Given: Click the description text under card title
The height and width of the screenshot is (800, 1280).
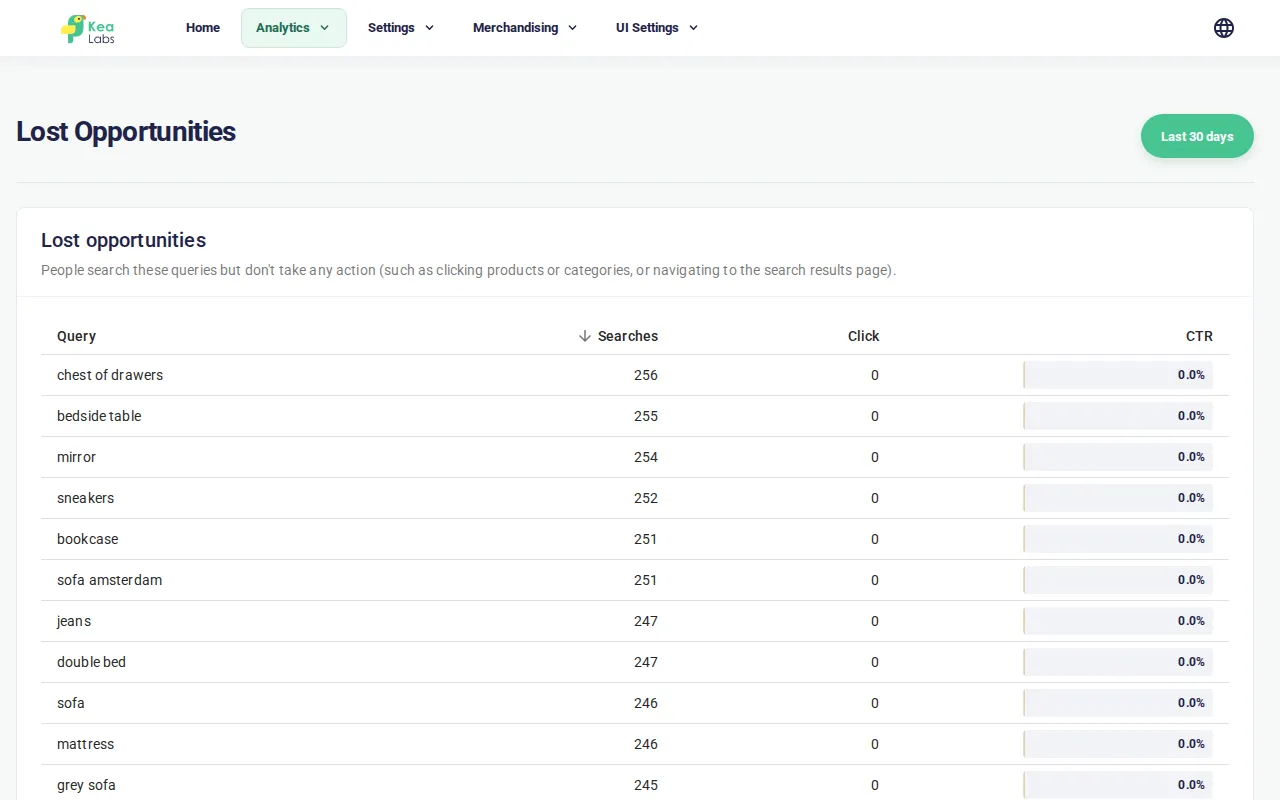Looking at the screenshot, I should [469, 270].
